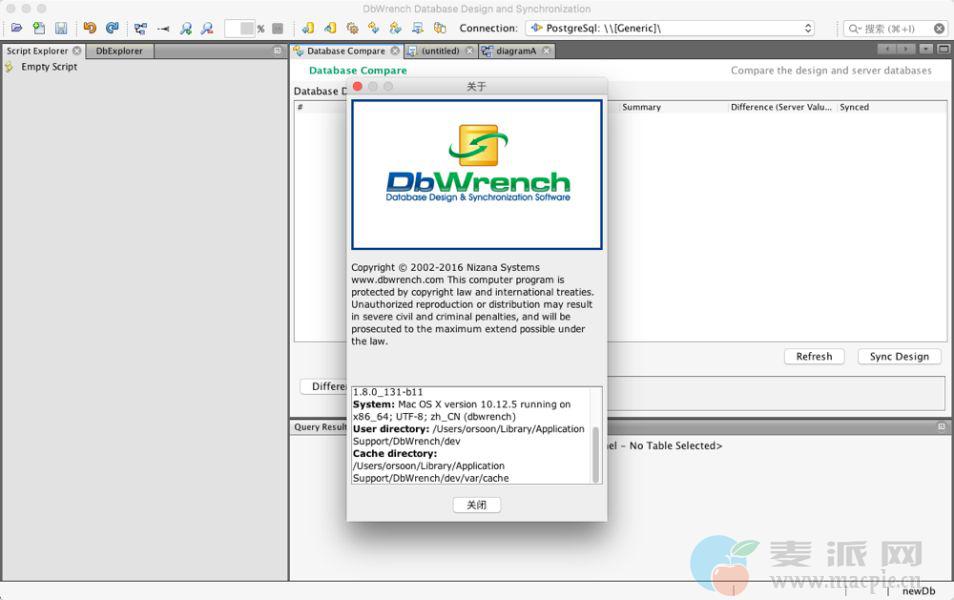Open the Connection PostgreSql dropdown
Image resolution: width=954 pixels, height=600 pixels.
(x=670, y=28)
